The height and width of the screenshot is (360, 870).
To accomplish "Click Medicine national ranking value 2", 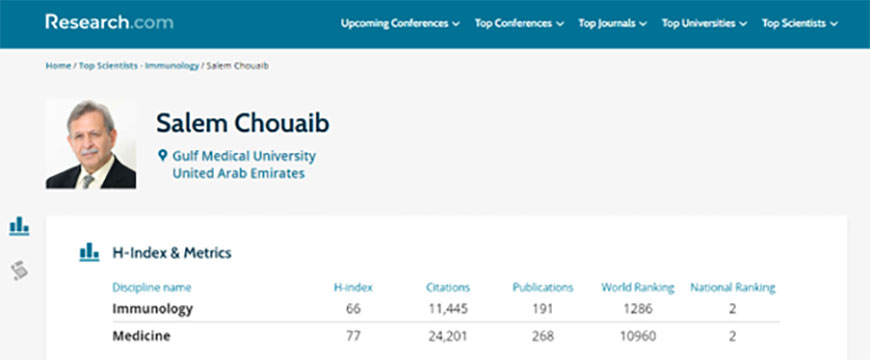I will point(733,336).
